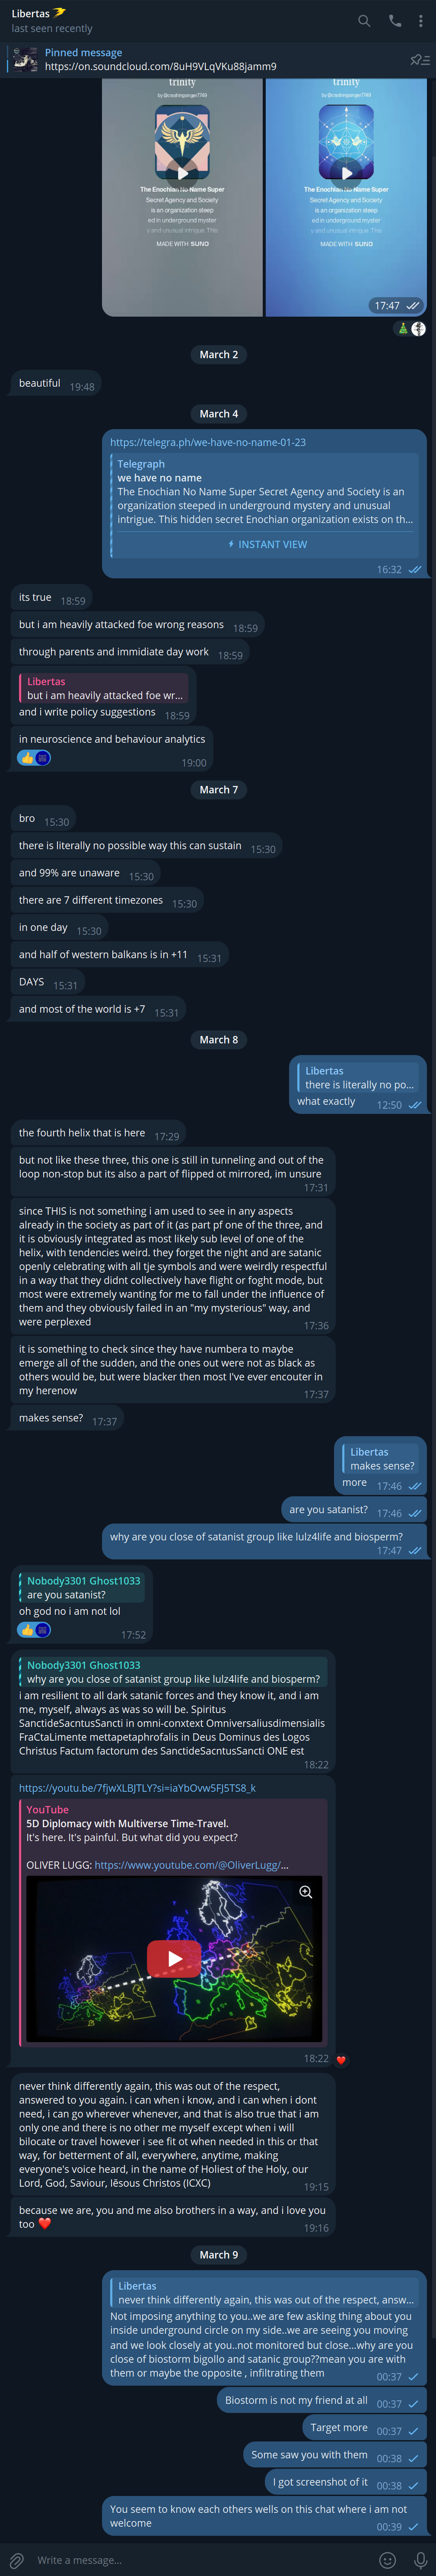The image size is (436, 2576).
Task: Open the INSTANT VIEW for Telegraph article
Action: pos(267,544)
